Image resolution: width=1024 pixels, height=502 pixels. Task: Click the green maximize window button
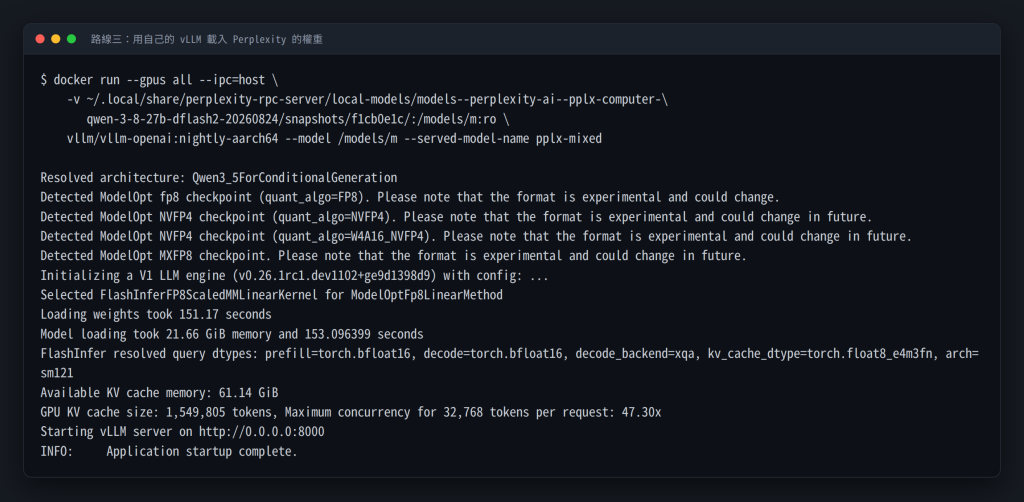click(x=71, y=39)
